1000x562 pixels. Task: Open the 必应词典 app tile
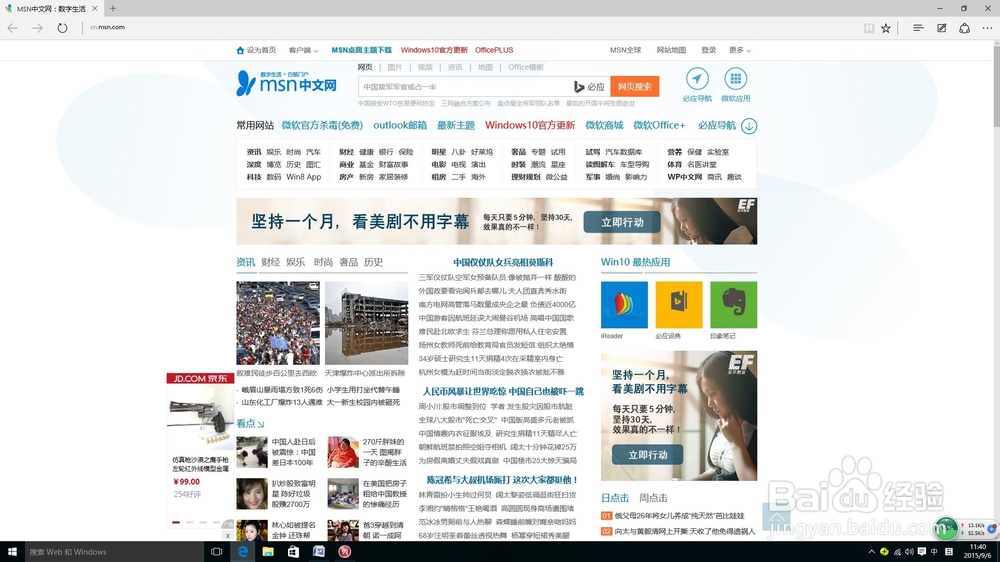click(679, 305)
